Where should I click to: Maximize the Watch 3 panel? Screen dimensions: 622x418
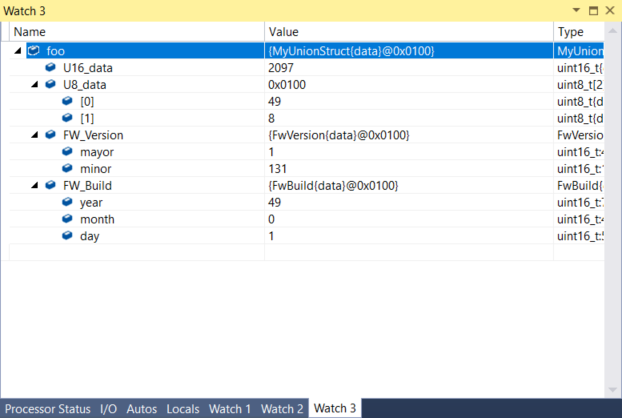tap(593, 11)
